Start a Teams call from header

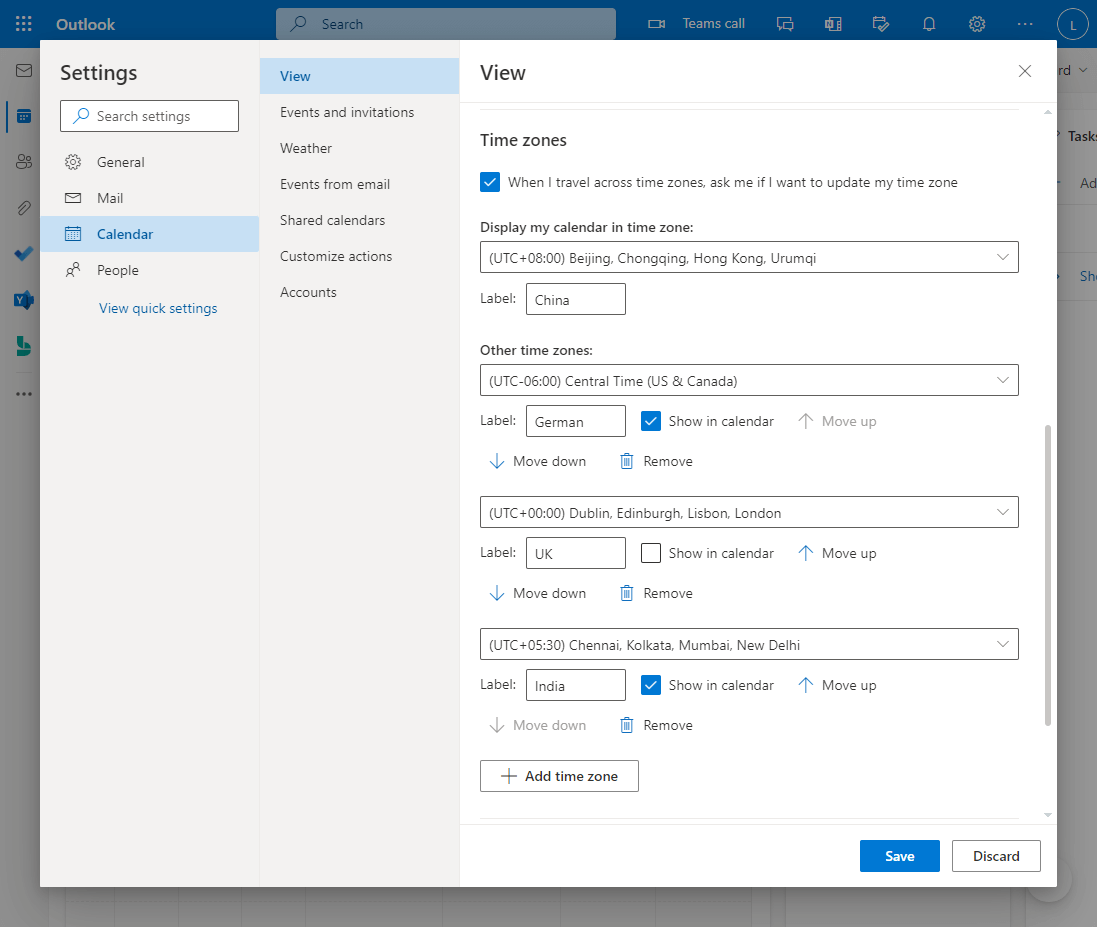click(697, 24)
